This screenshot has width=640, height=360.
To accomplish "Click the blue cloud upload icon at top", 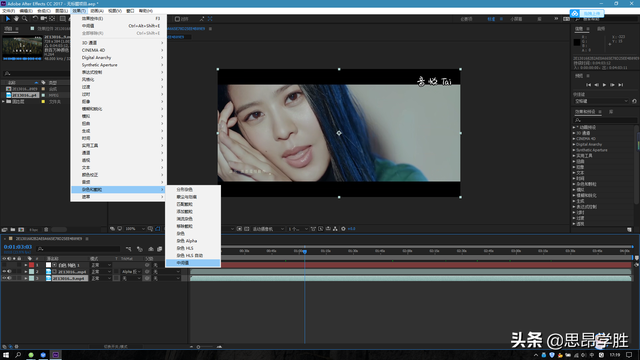I will click(x=574, y=13).
